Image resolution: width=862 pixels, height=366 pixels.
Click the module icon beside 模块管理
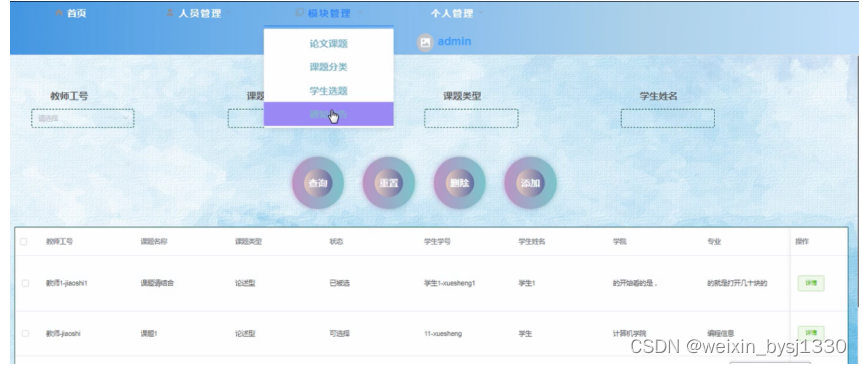[300, 13]
